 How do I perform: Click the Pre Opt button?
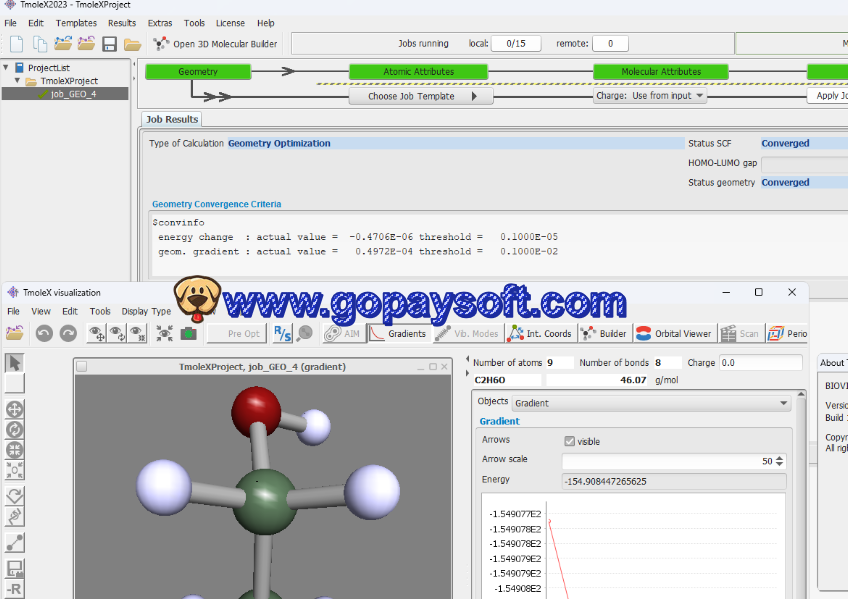click(x=237, y=334)
